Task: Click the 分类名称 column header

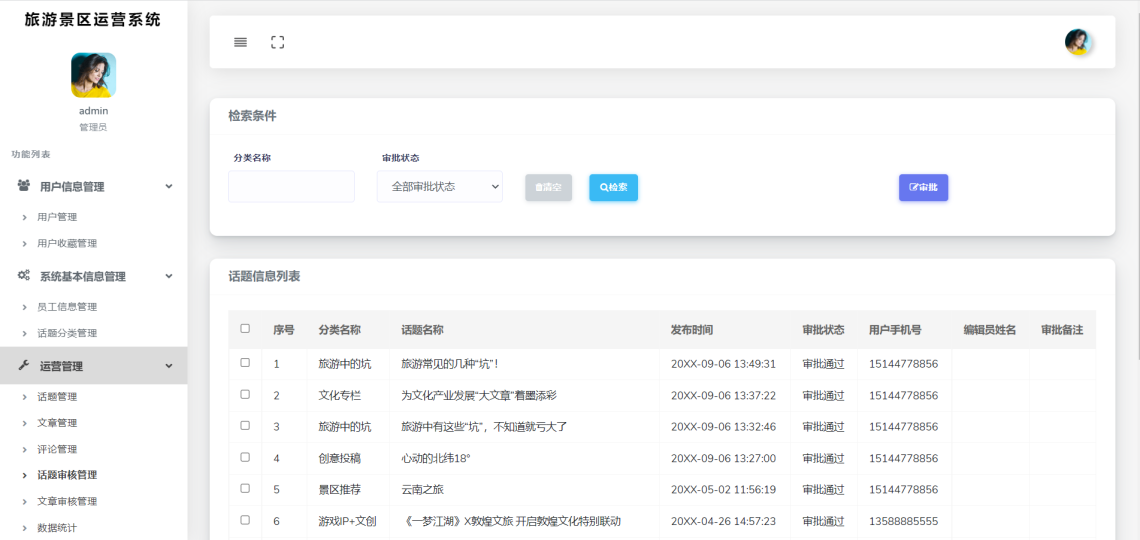Action: click(x=340, y=330)
